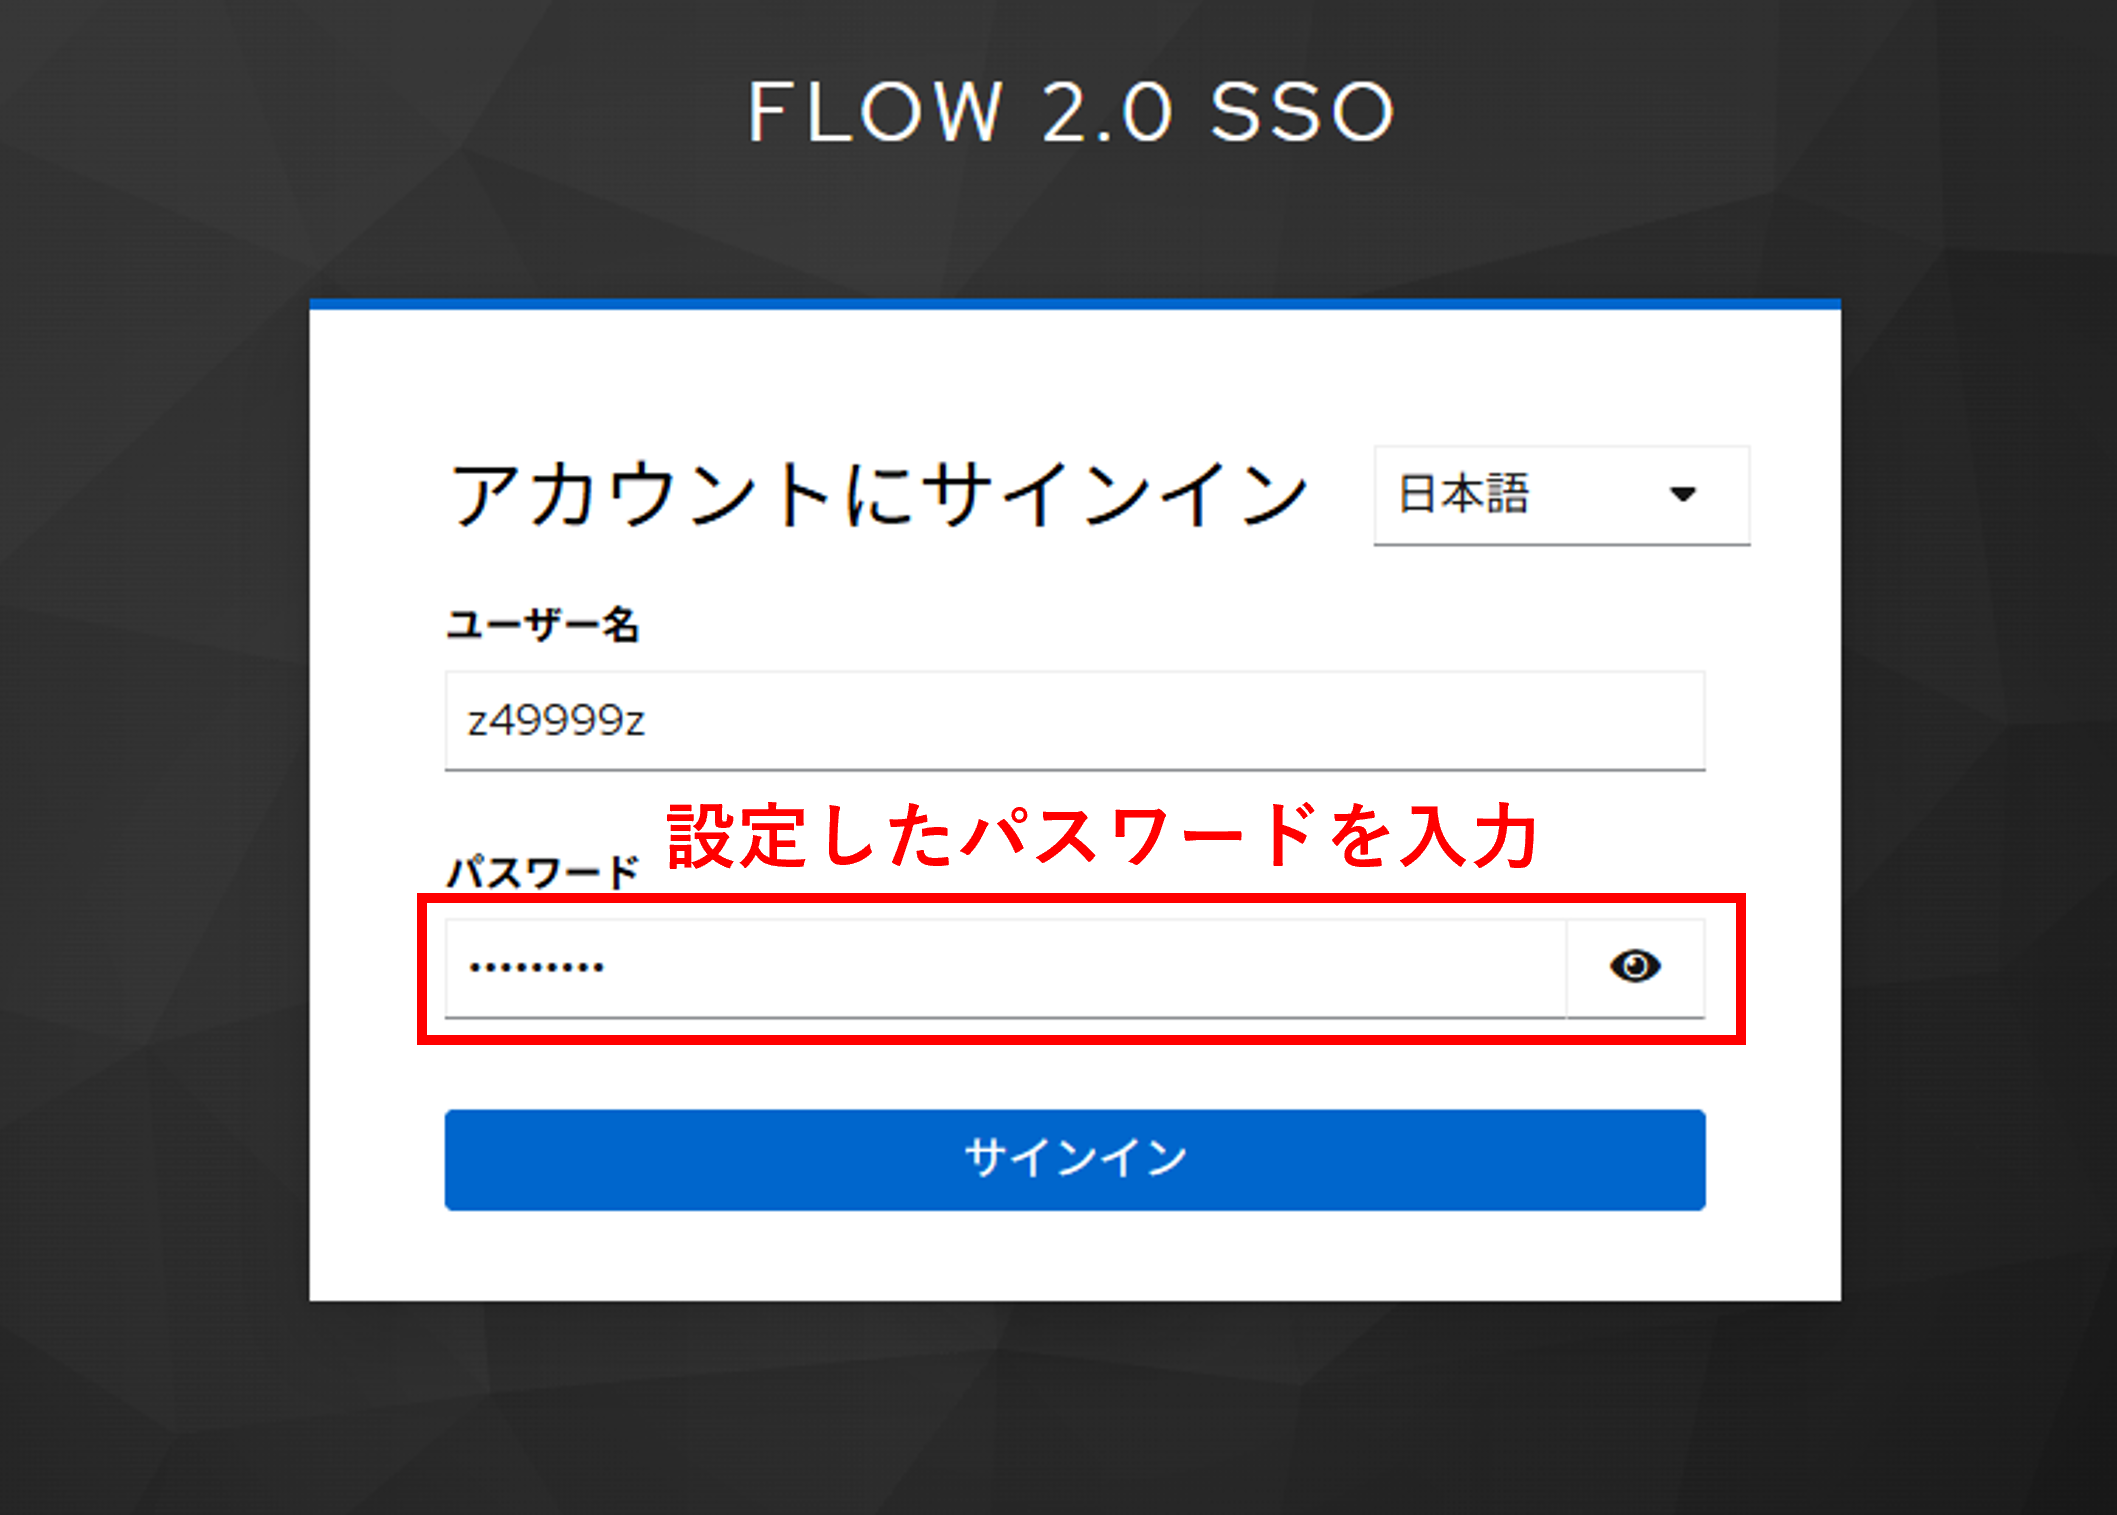Click the 日本語 text in language selector
Viewport: 2117px width, 1515px height.
point(1464,494)
